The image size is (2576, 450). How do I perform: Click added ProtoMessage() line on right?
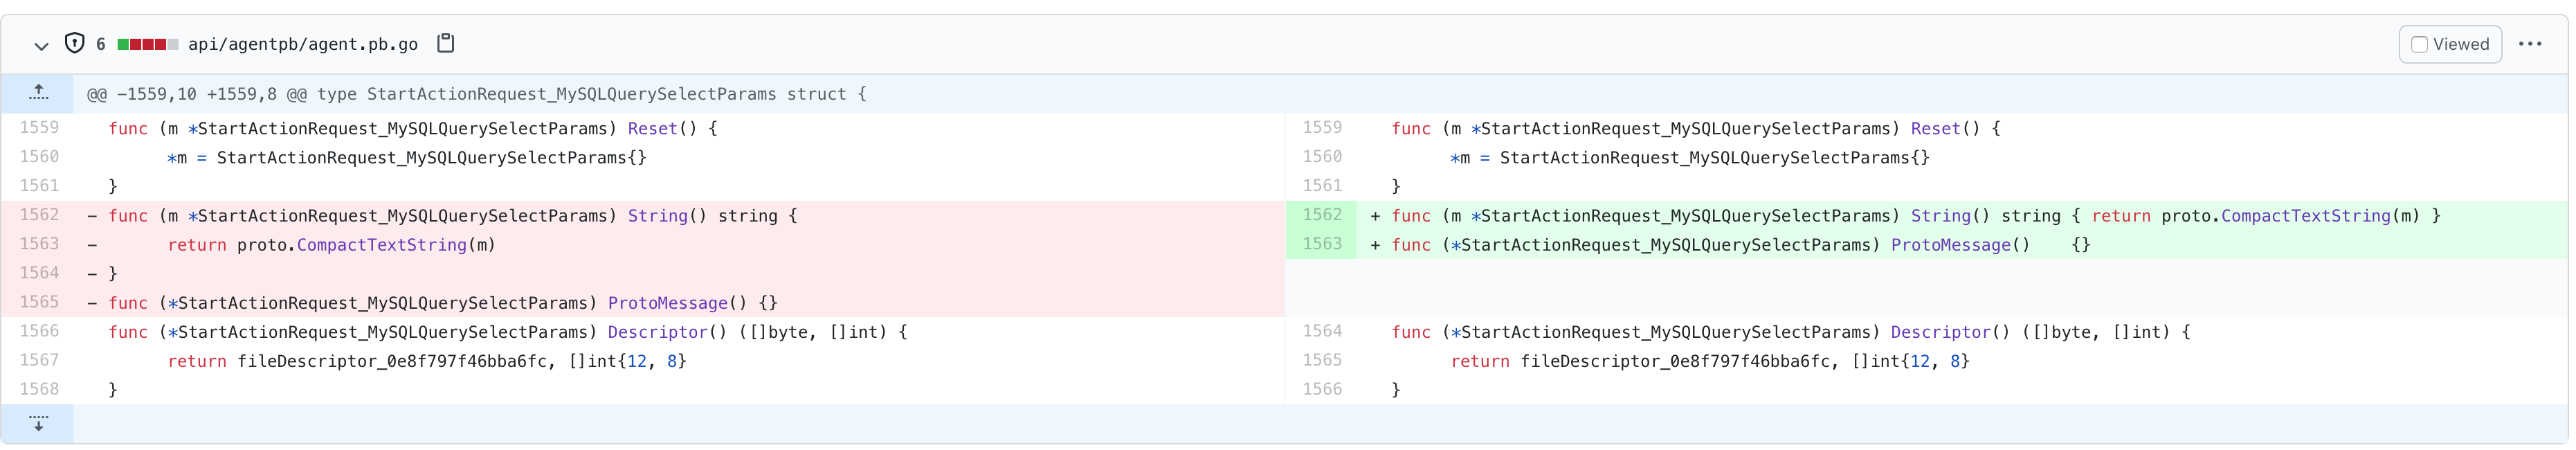[1741, 245]
